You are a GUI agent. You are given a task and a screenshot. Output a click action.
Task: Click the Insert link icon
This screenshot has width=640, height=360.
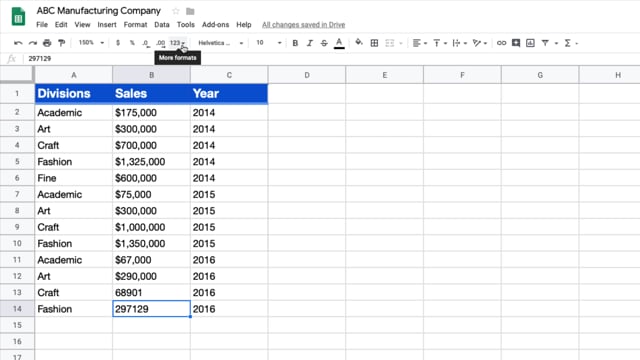pyautogui.click(x=501, y=43)
